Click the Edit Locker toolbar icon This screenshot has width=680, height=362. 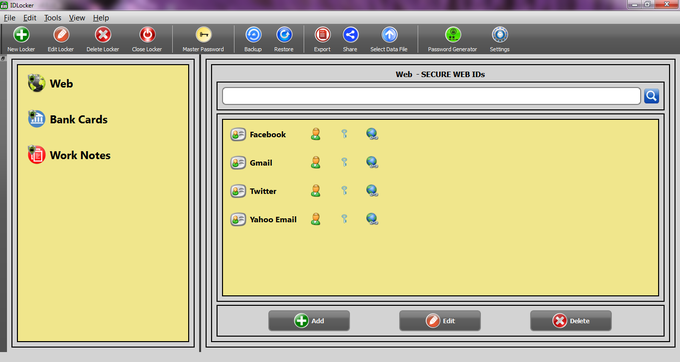tap(61, 35)
